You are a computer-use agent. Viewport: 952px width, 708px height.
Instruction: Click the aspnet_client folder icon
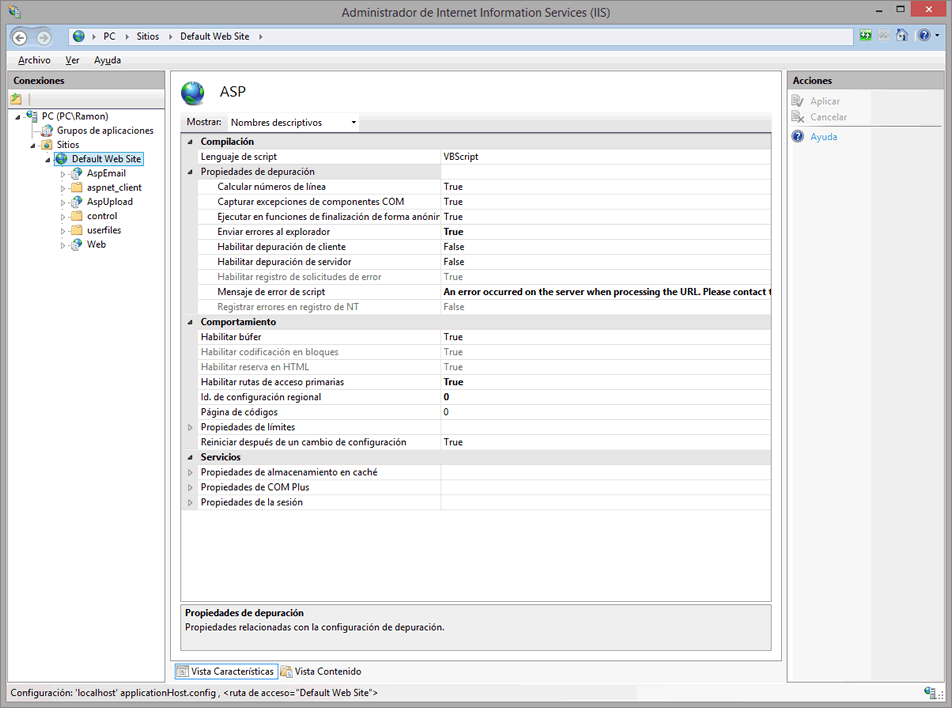point(76,187)
